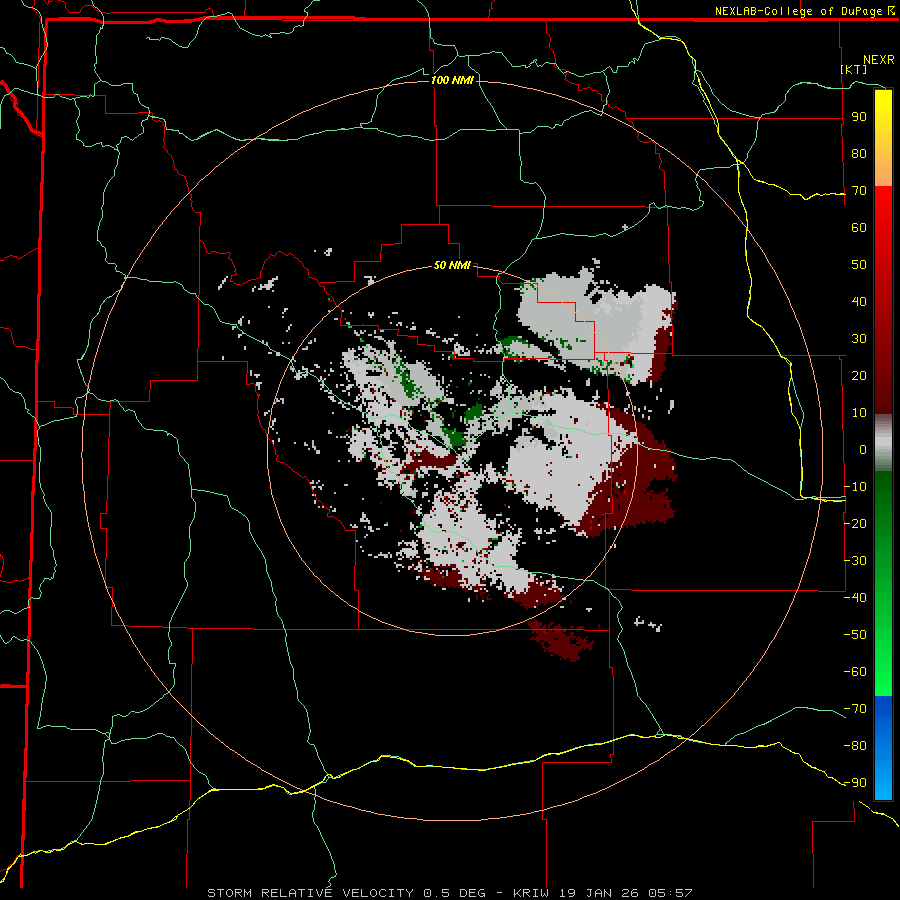Click the 10 value on the velocity scale

coord(859,413)
